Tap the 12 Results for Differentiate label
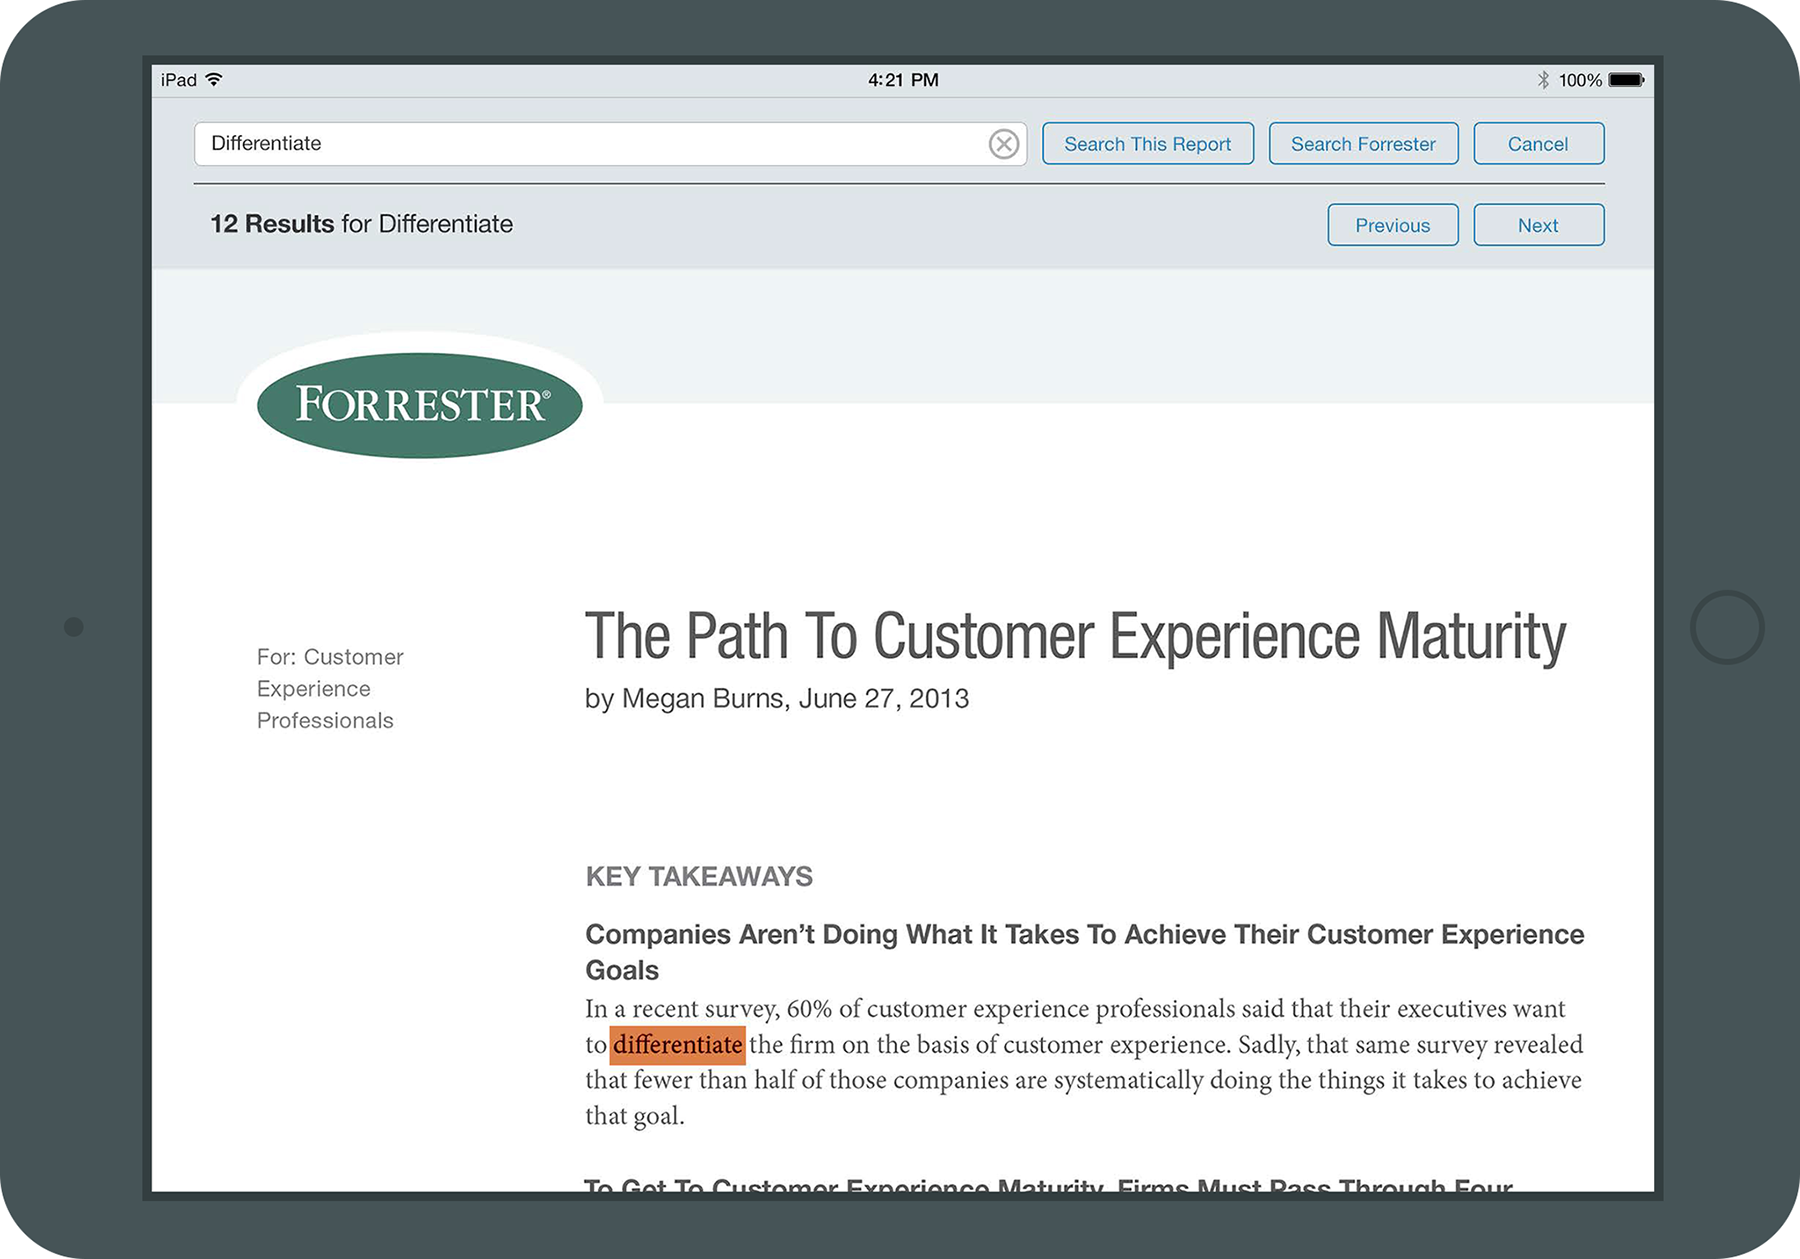1800x1259 pixels. 361,224
